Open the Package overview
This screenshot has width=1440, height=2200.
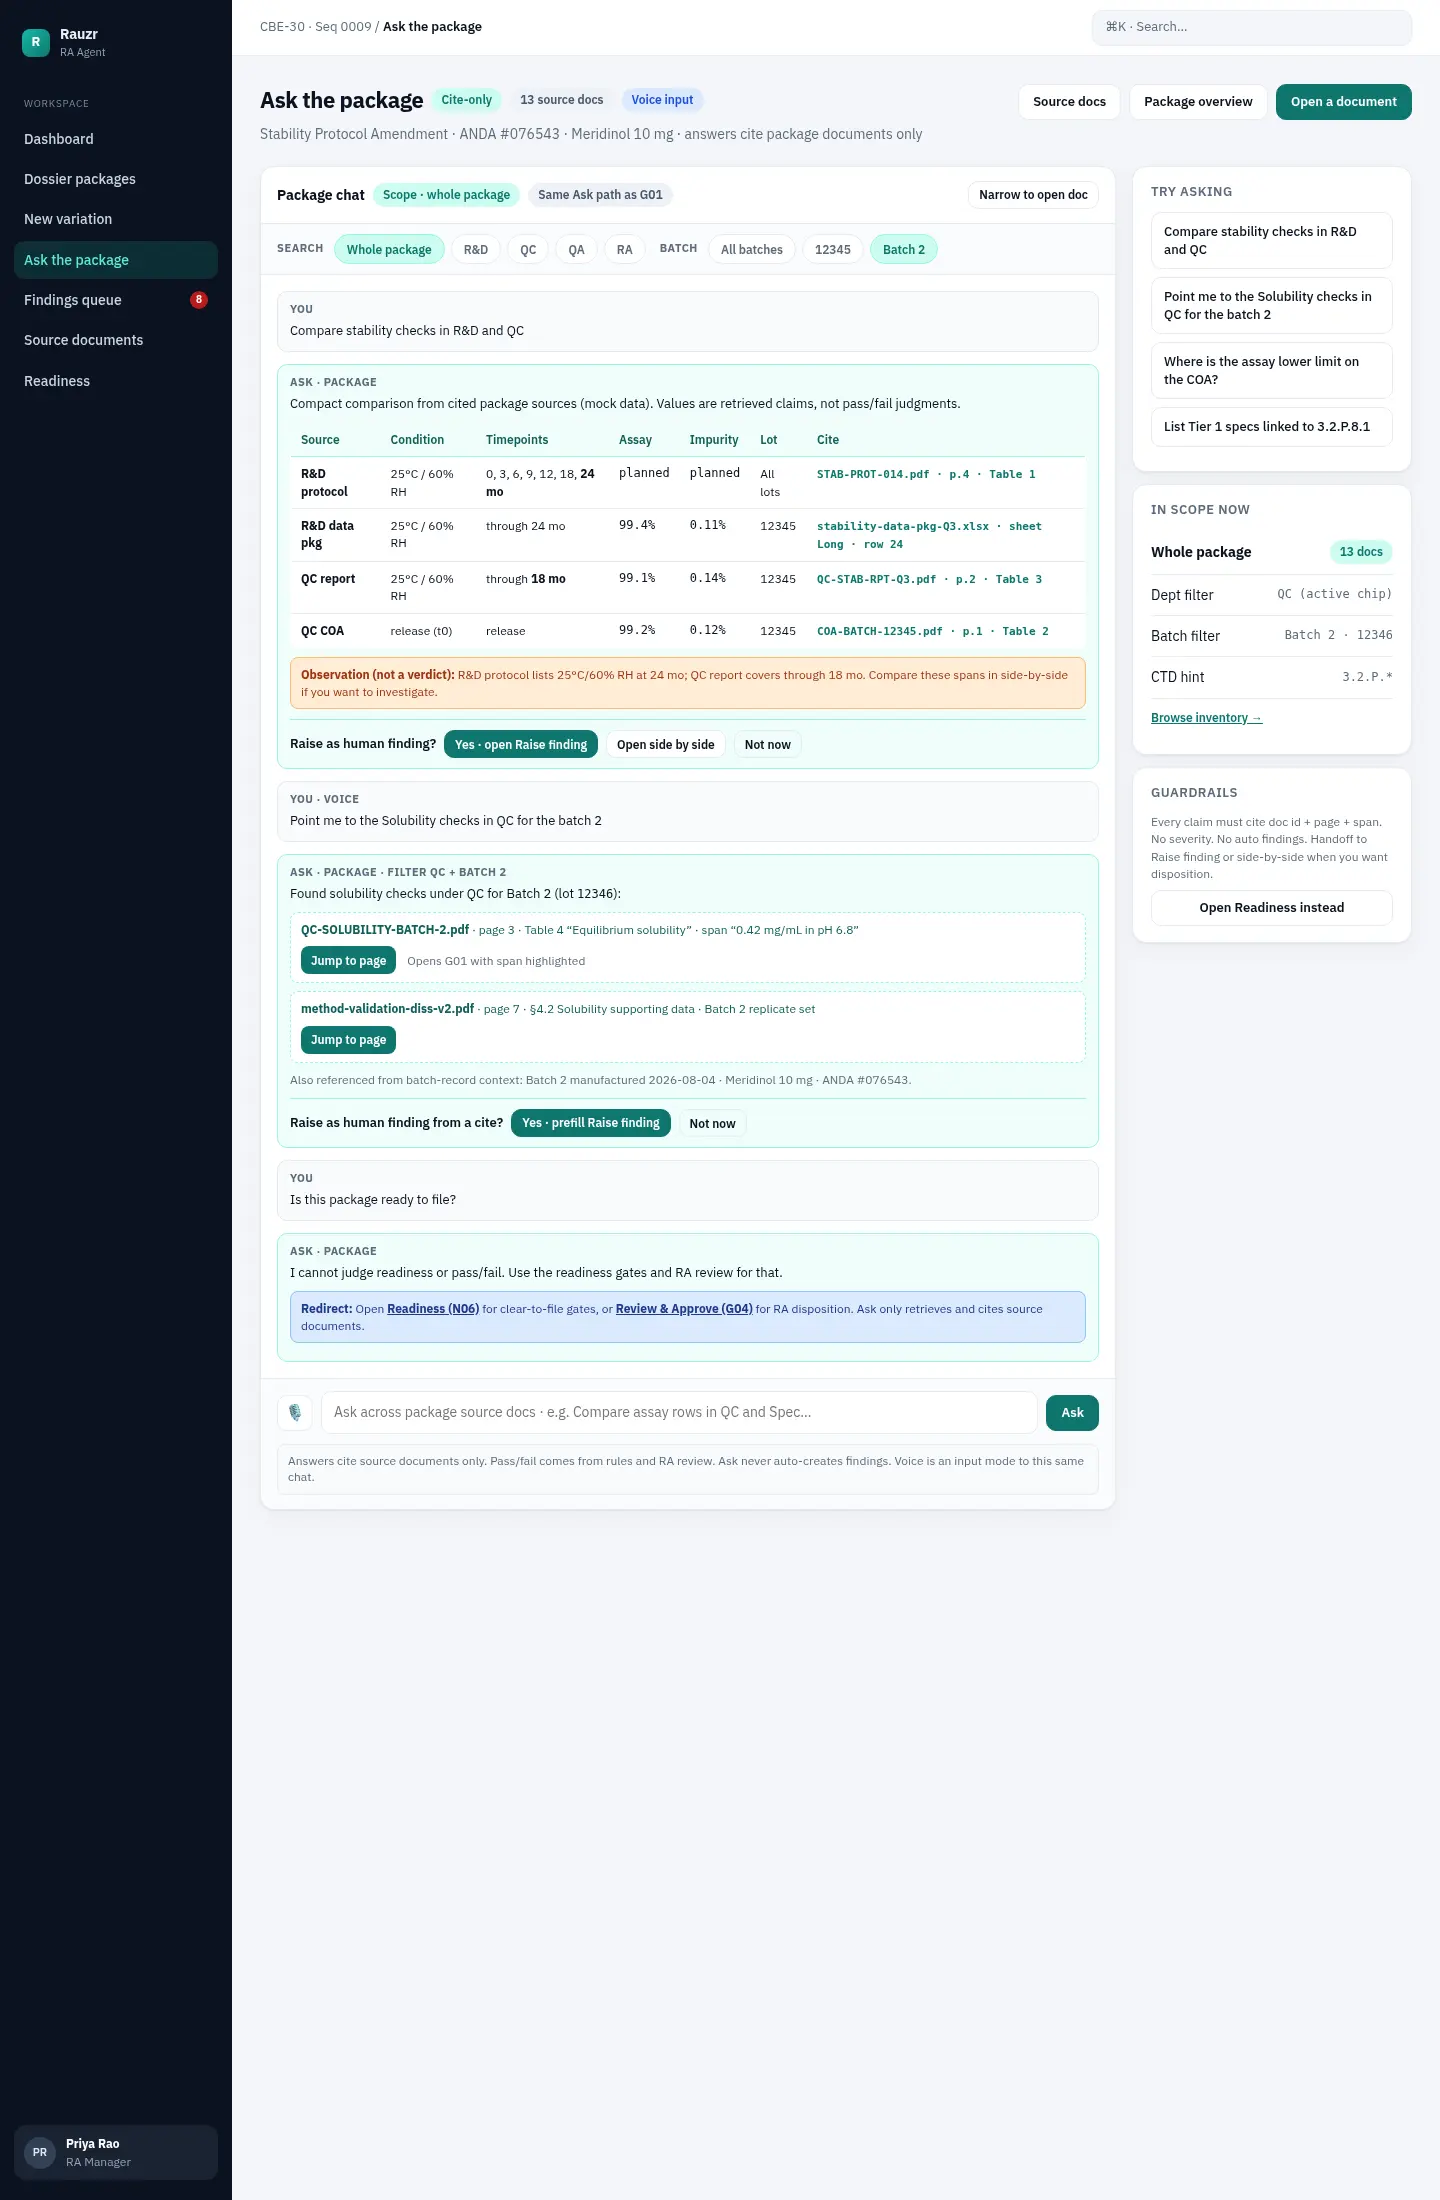1198,102
